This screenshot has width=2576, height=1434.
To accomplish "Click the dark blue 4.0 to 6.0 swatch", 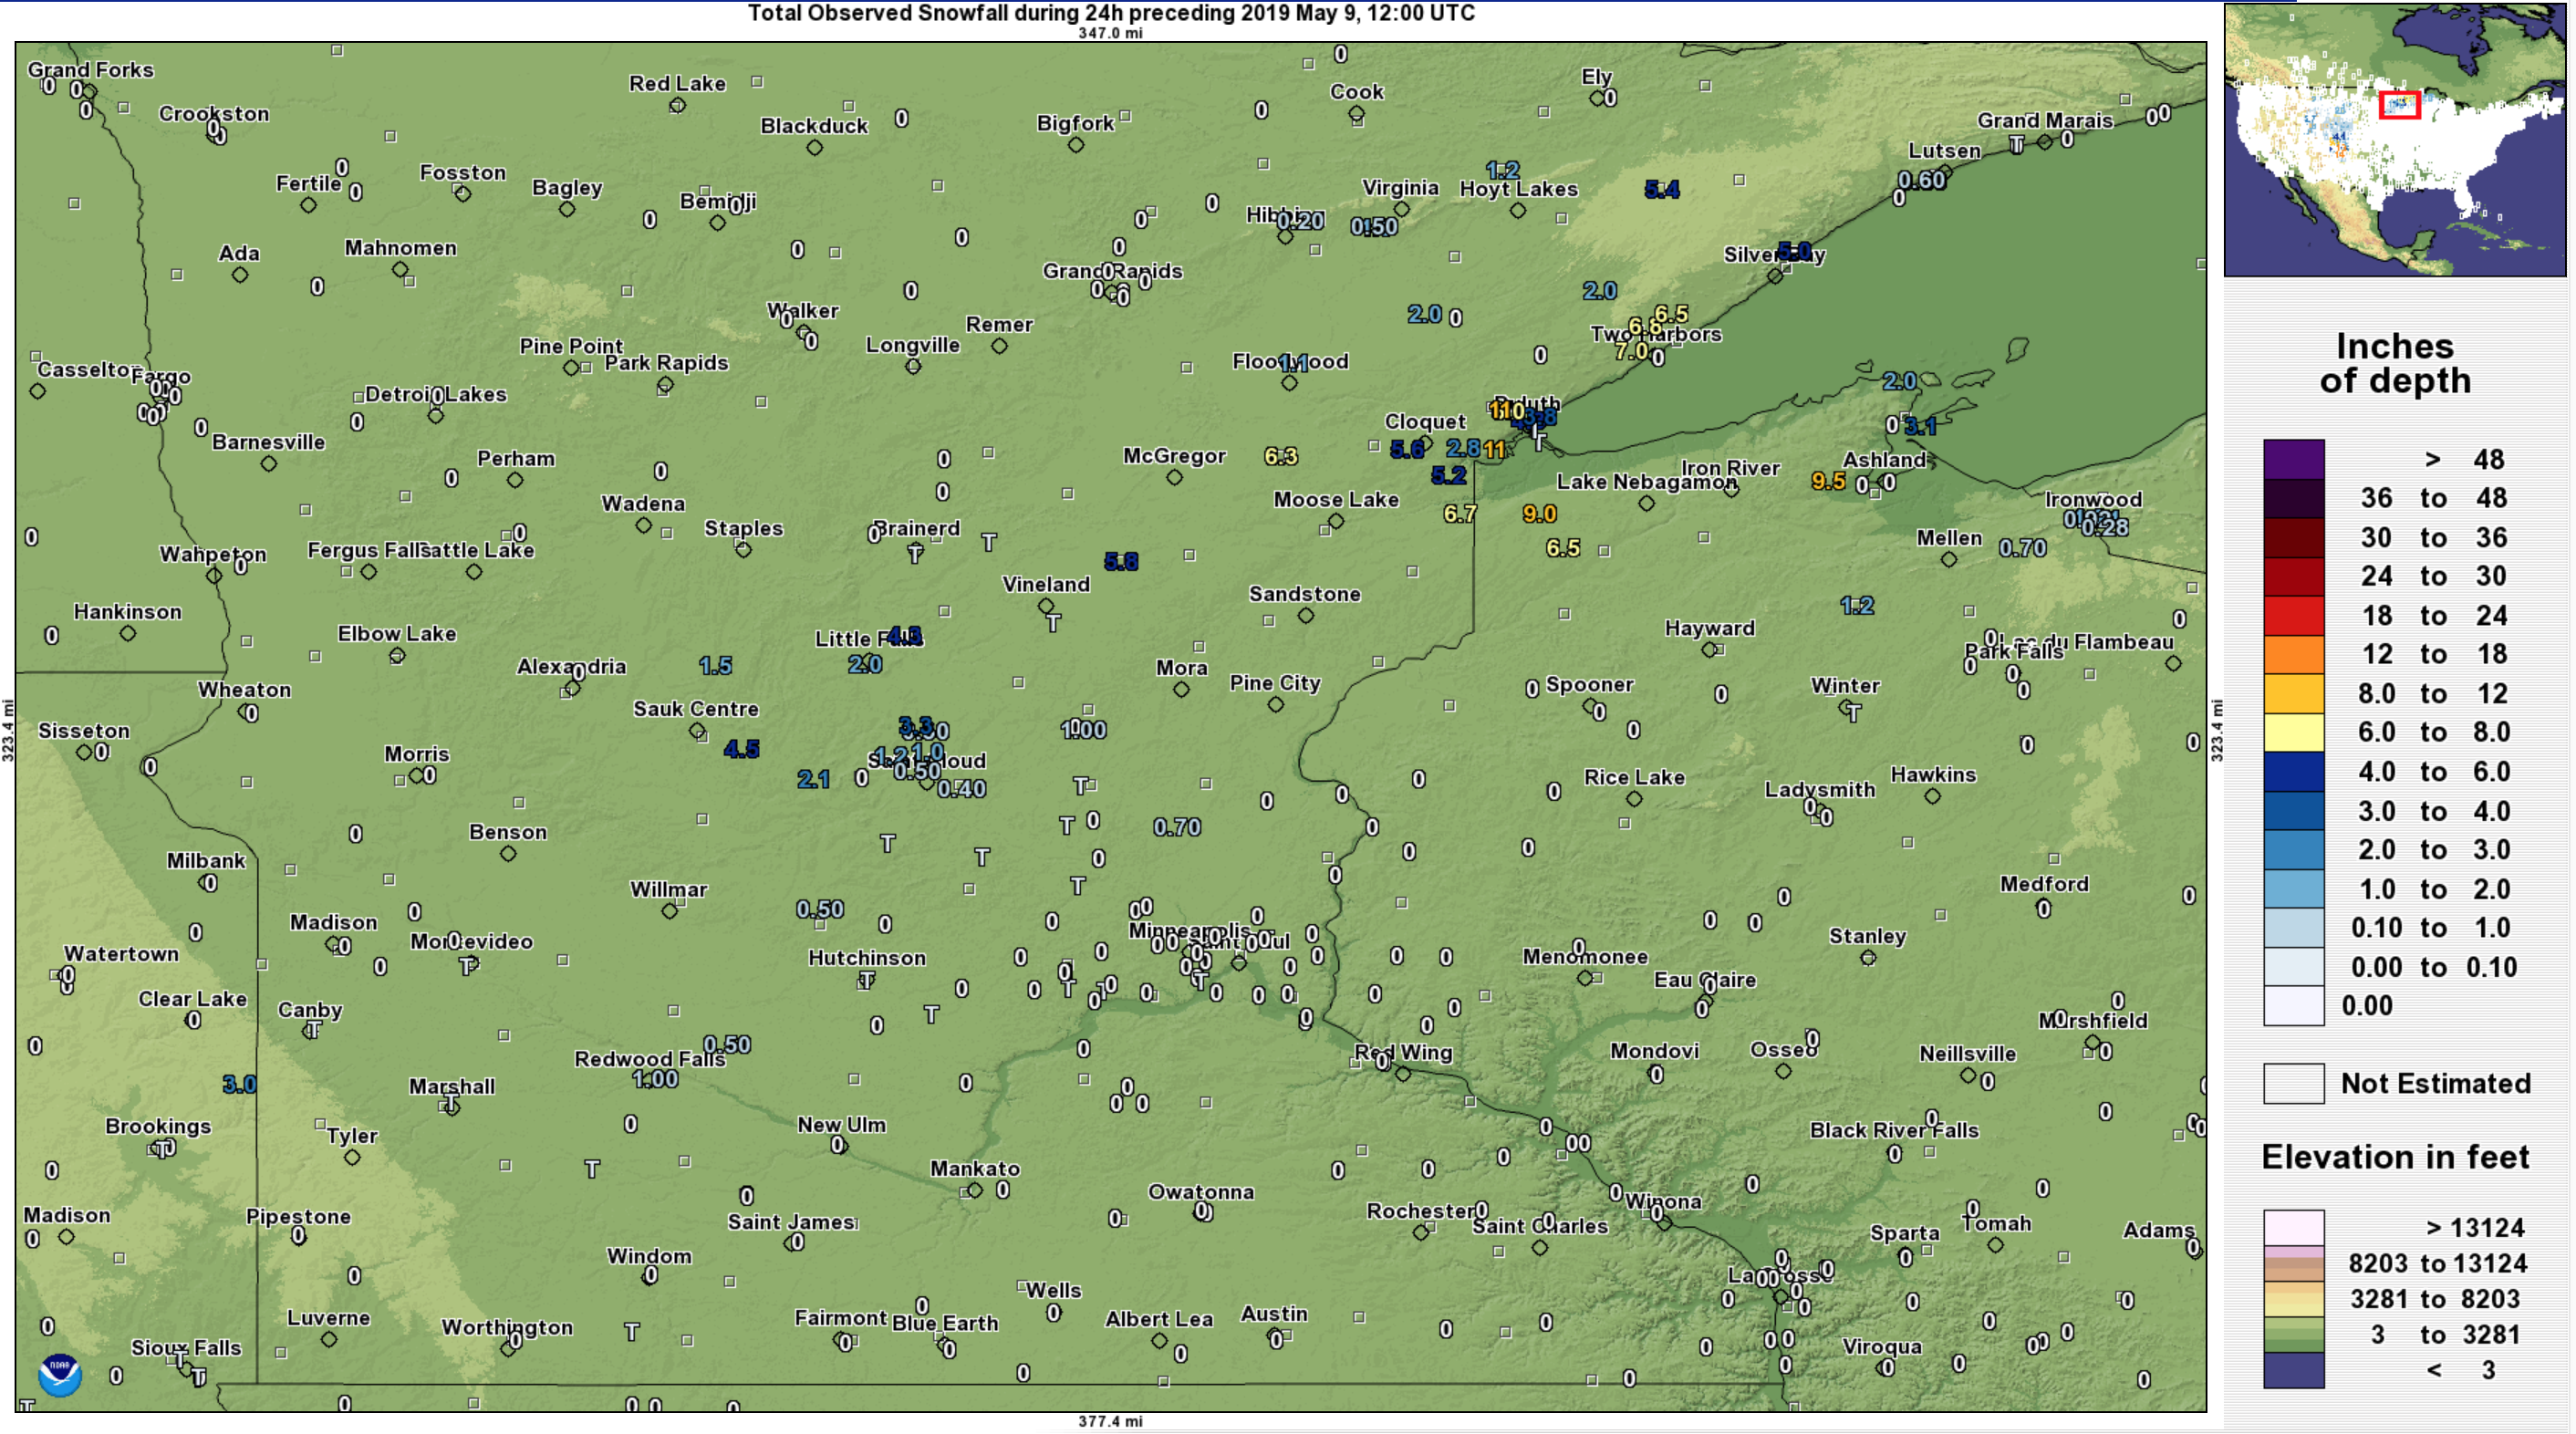I will pos(2294,771).
